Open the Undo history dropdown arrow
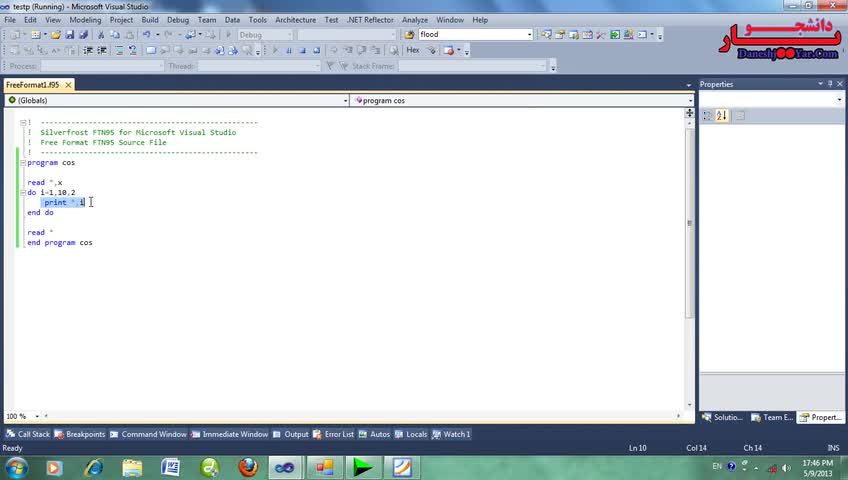The height and width of the screenshot is (480, 848). click(x=157, y=35)
